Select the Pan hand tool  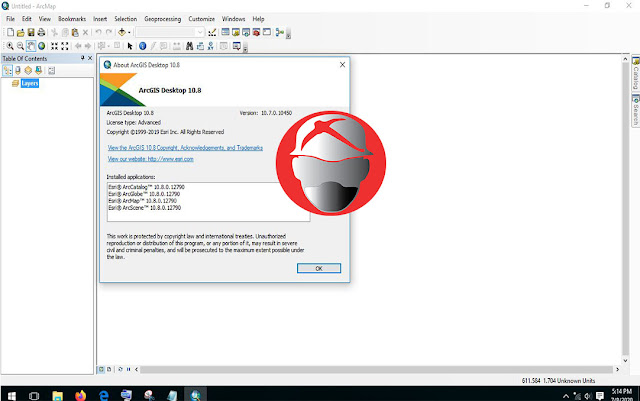pos(31,46)
